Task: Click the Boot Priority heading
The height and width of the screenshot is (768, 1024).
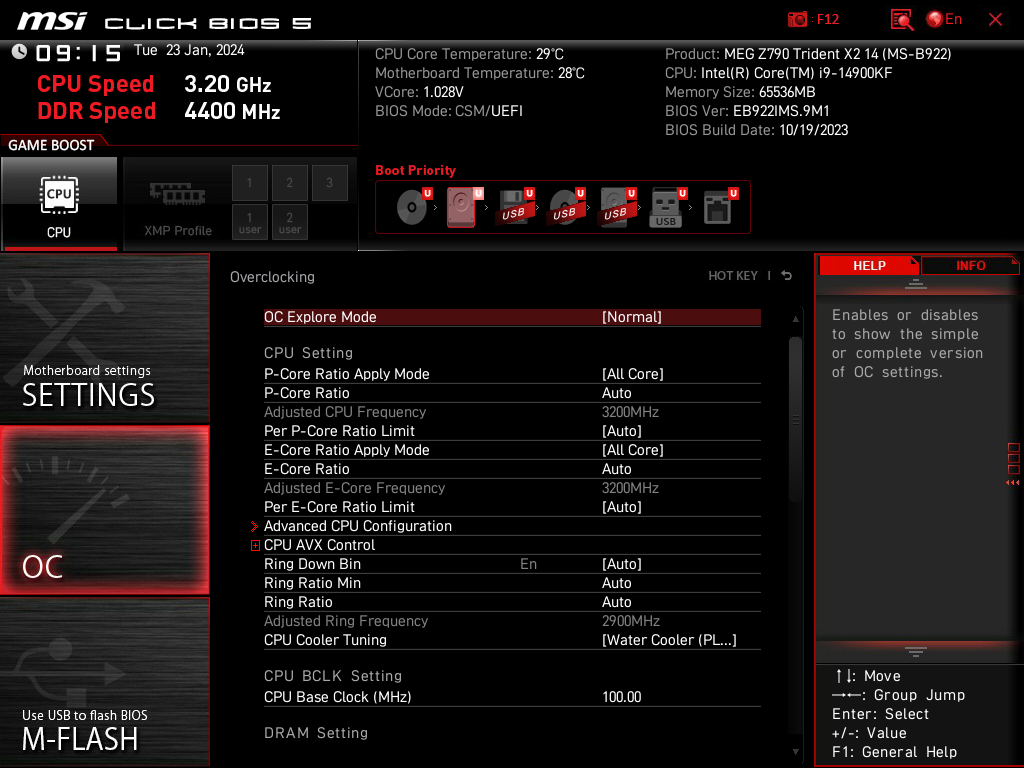Action: (415, 170)
